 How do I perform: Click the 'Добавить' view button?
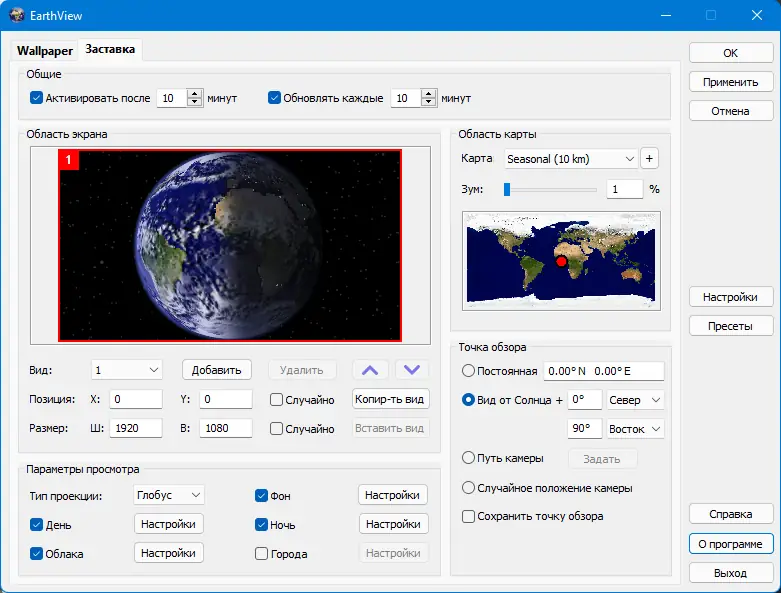(217, 370)
